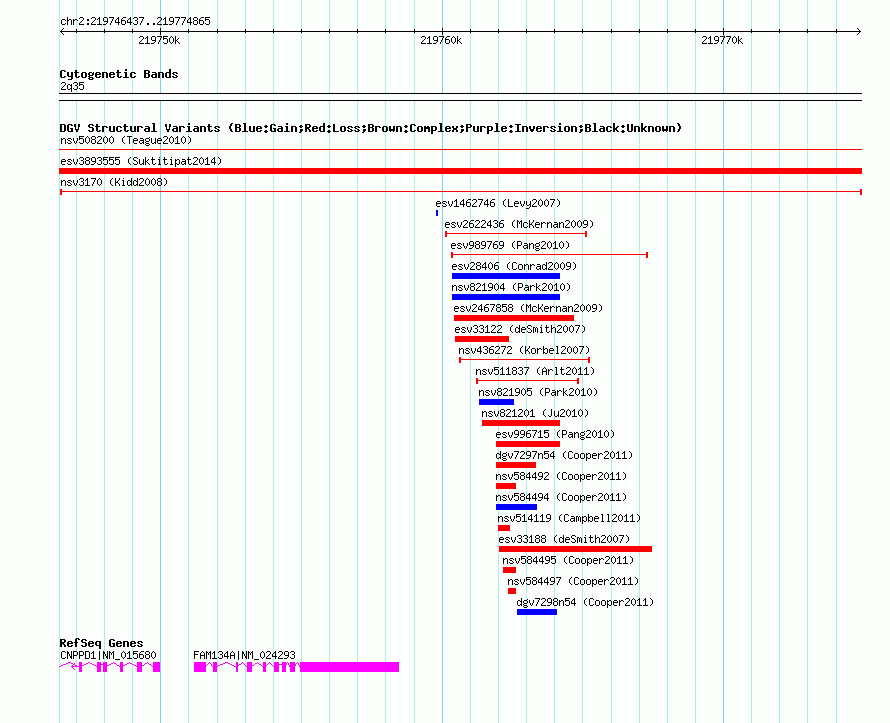Click the nsv584495 (Cooper2011) label

(568, 560)
